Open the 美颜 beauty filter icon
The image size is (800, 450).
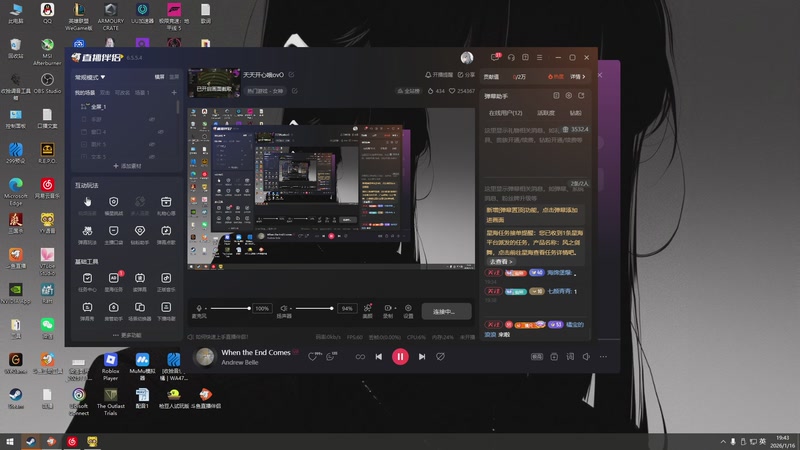click(x=367, y=308)
